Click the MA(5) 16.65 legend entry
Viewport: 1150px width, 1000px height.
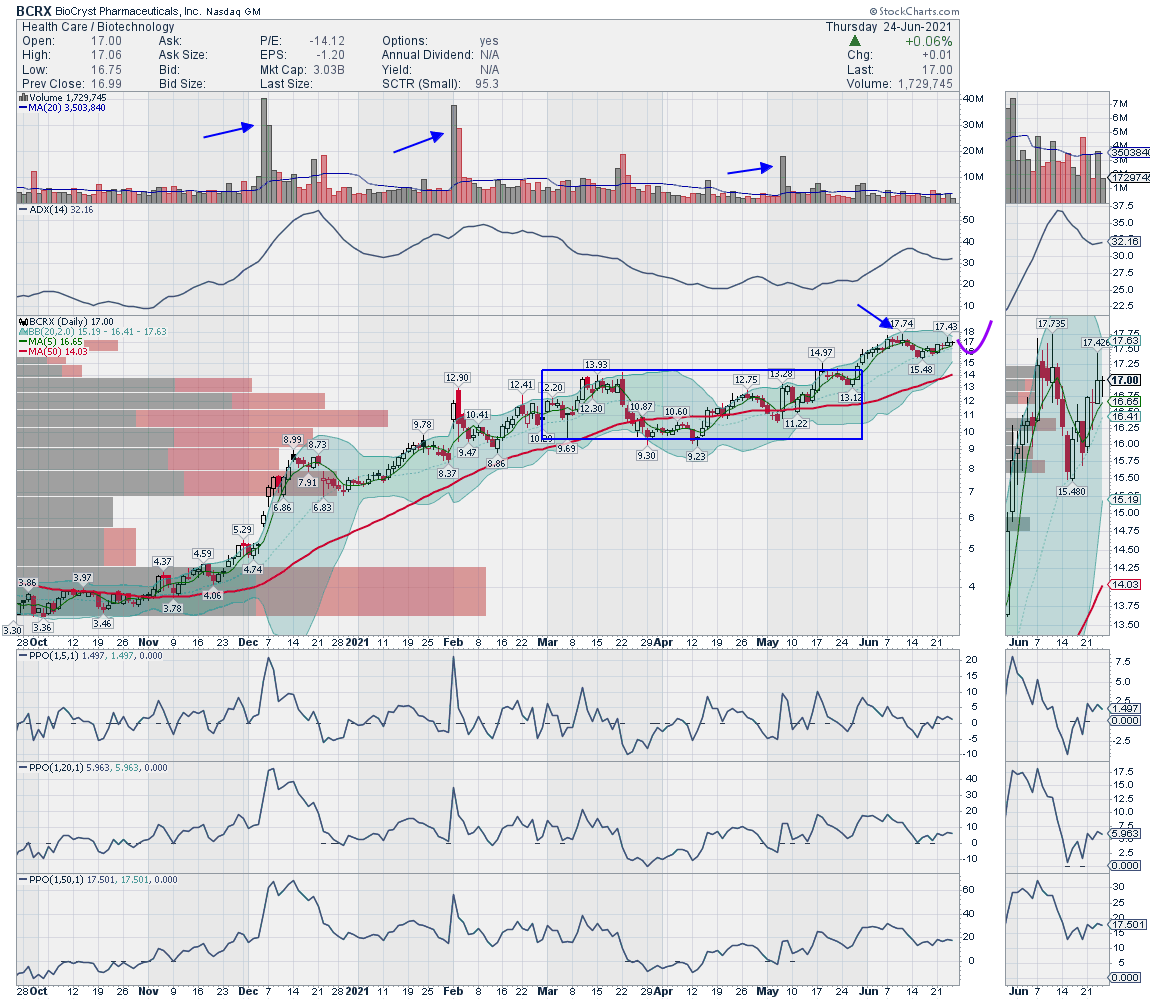pyautogui.click(x=53, y=341)
